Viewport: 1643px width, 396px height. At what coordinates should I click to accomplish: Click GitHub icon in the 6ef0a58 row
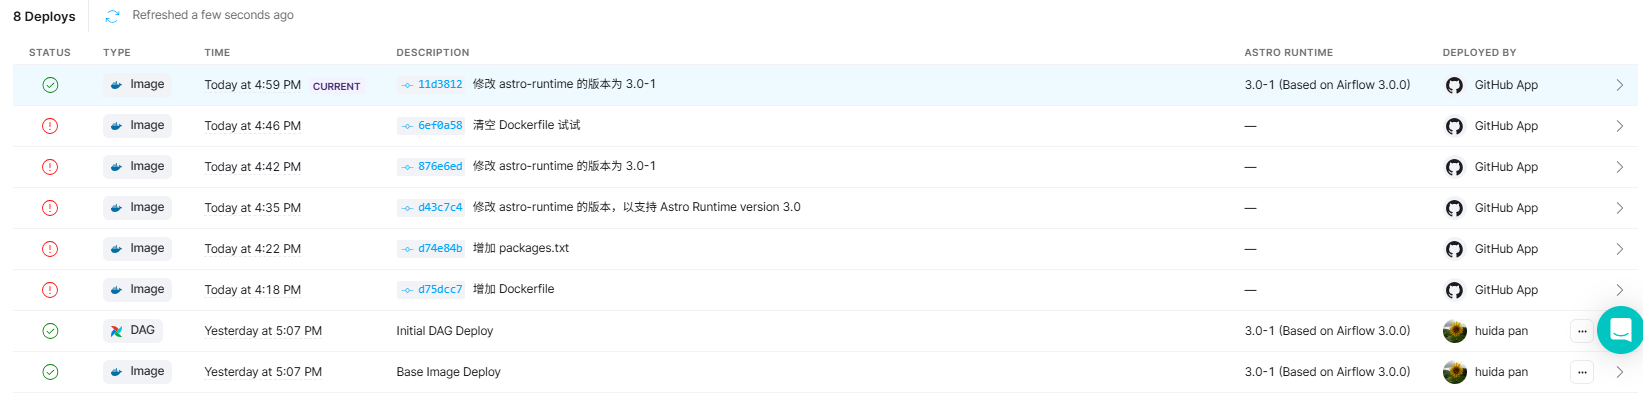click(1454, 126)
